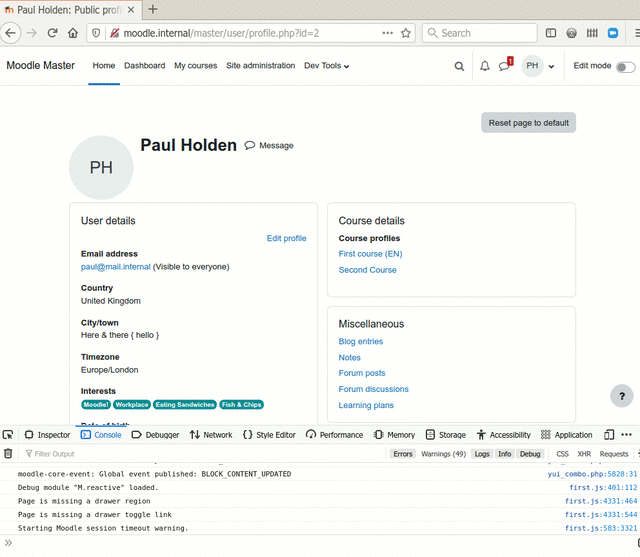
Task: Toggle the Warnings (49) console filter
Action: click(443, 454)
